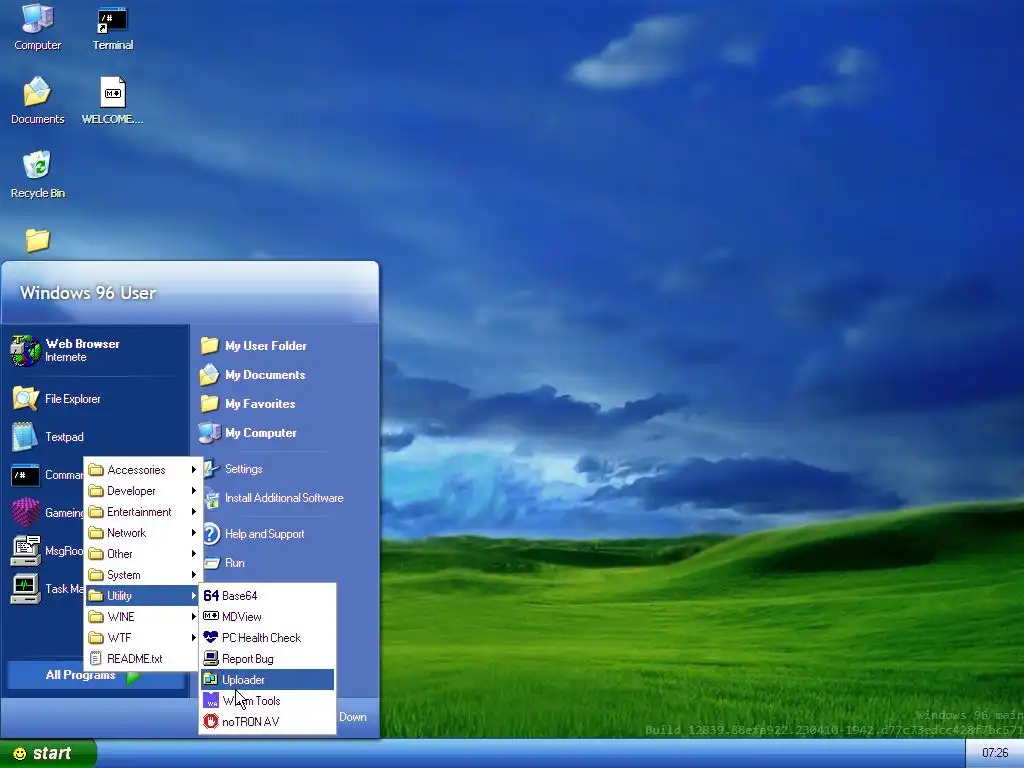The image size is (1024, 768).
Task: Open README.txt in the programs list
Action: 142,658
